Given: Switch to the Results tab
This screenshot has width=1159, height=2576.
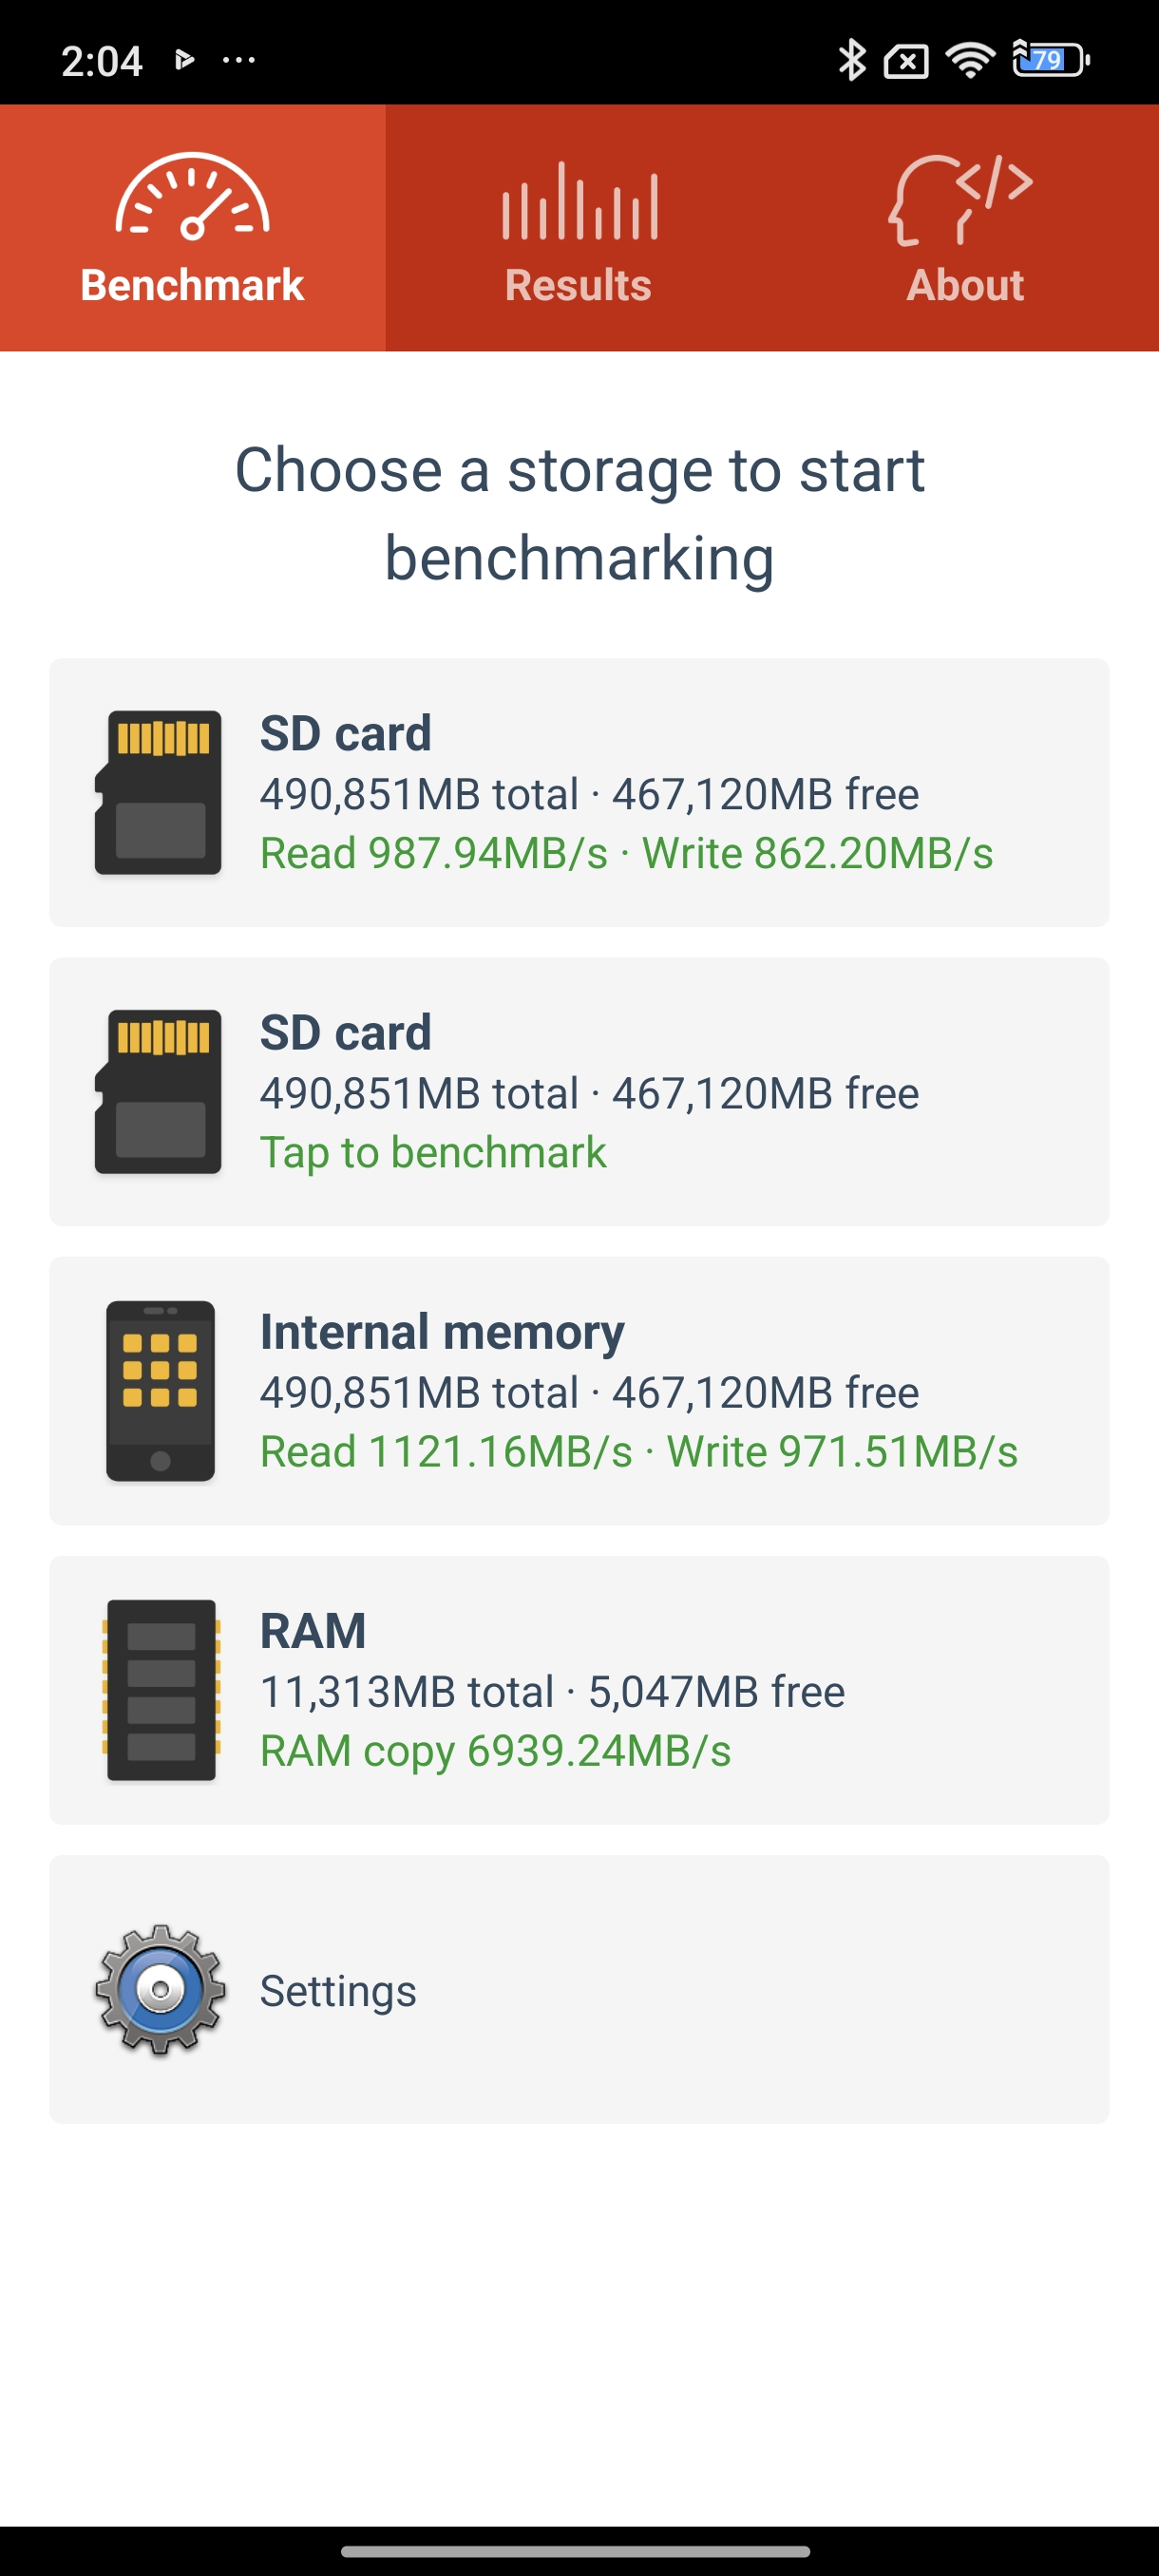Looking at the screenshot, I should [578, 285].
